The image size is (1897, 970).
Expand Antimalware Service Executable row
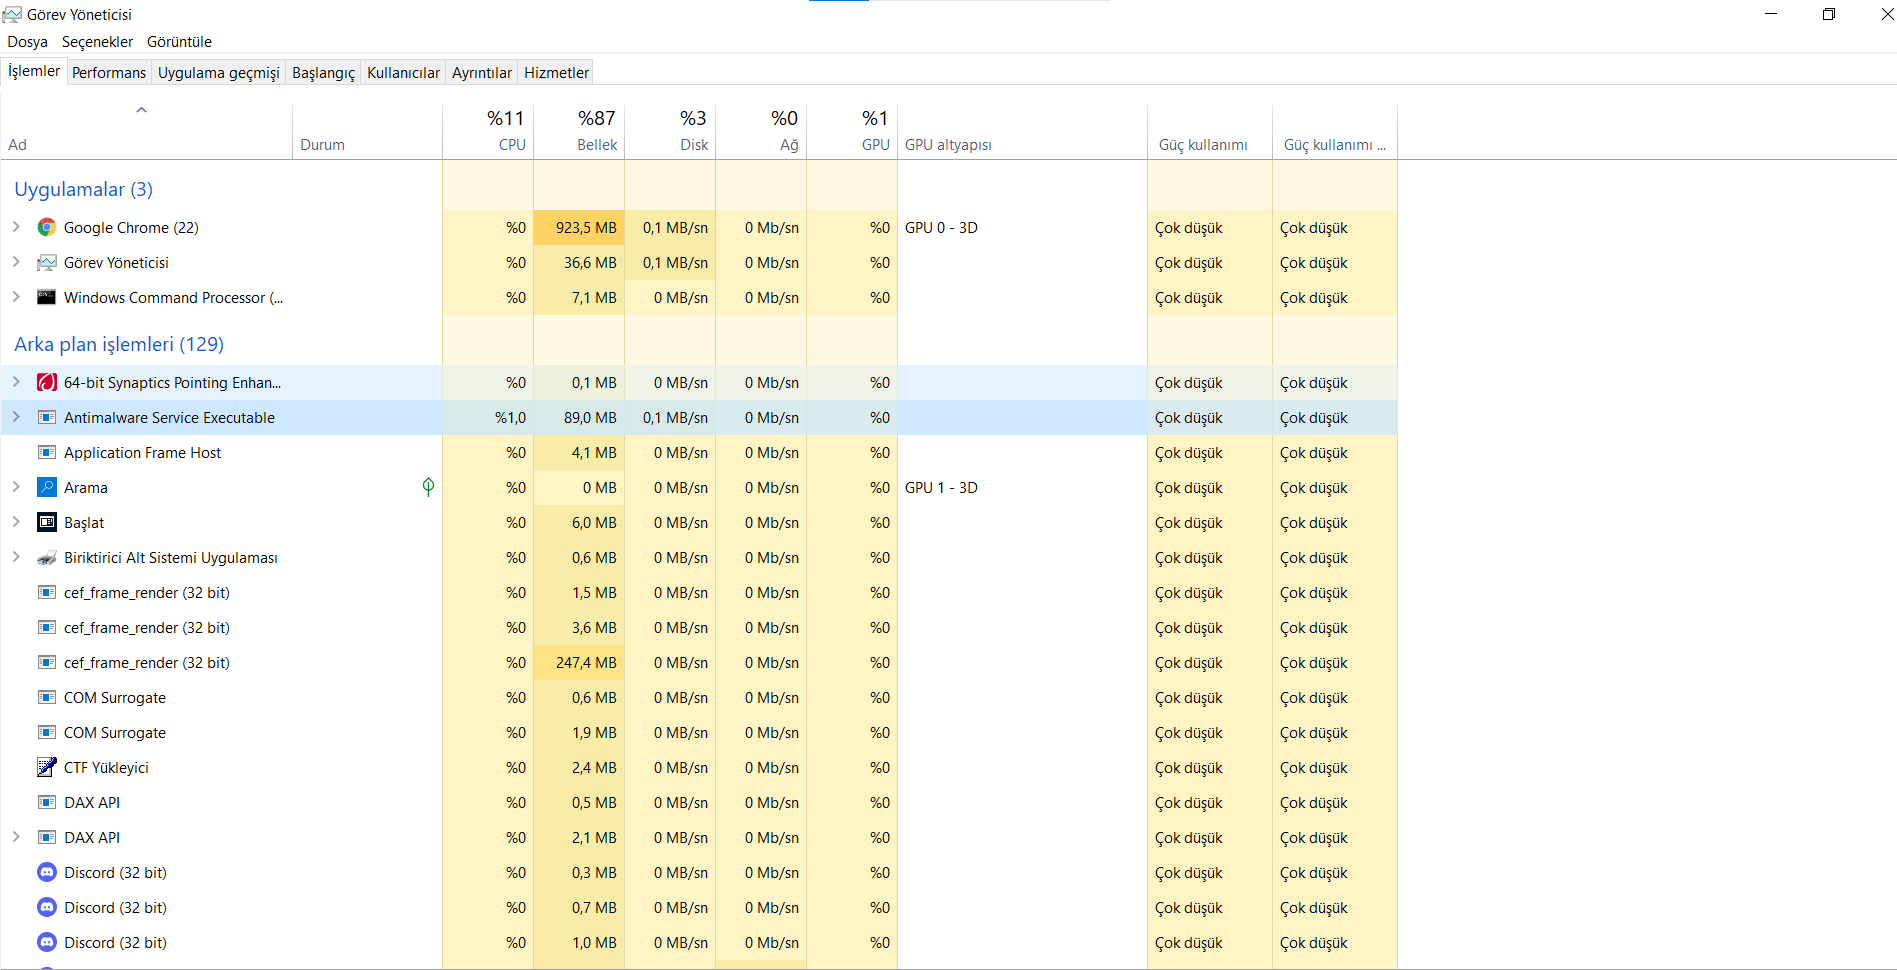coord(16,417)
